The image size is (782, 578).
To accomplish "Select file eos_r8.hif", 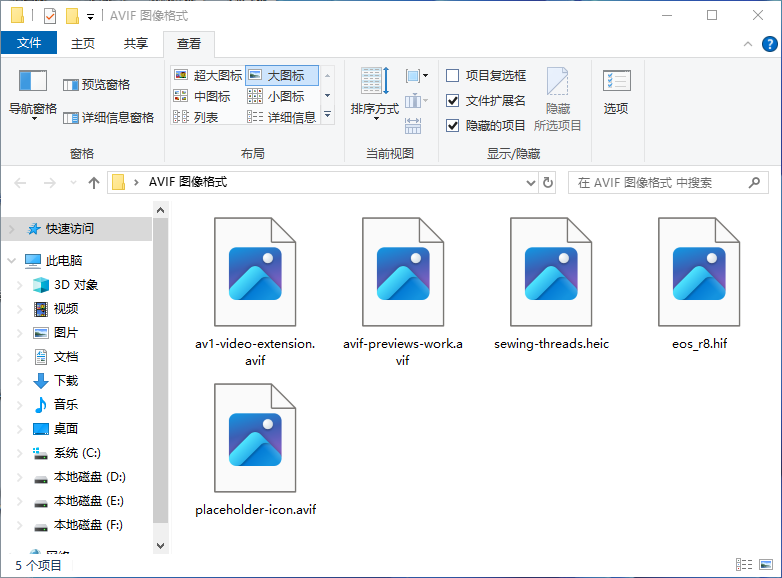I will (699, 283).
